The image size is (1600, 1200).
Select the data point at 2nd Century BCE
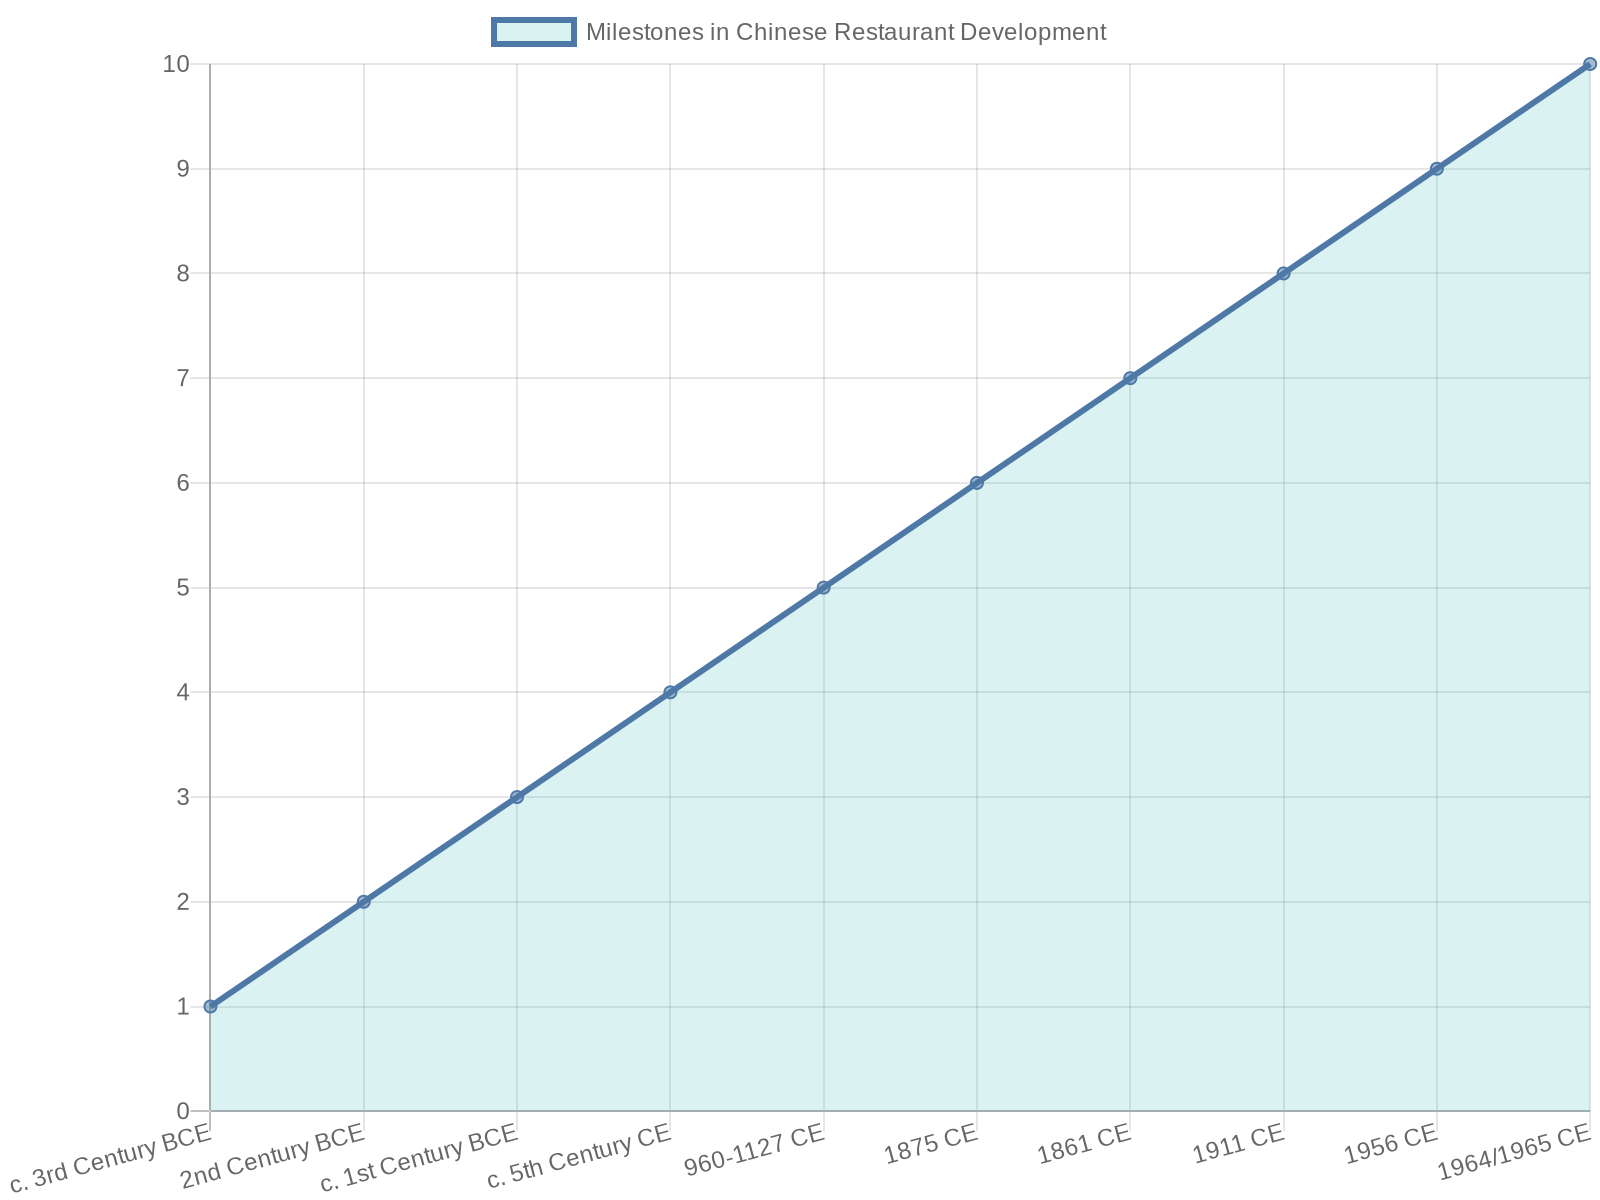pos(364,902)
